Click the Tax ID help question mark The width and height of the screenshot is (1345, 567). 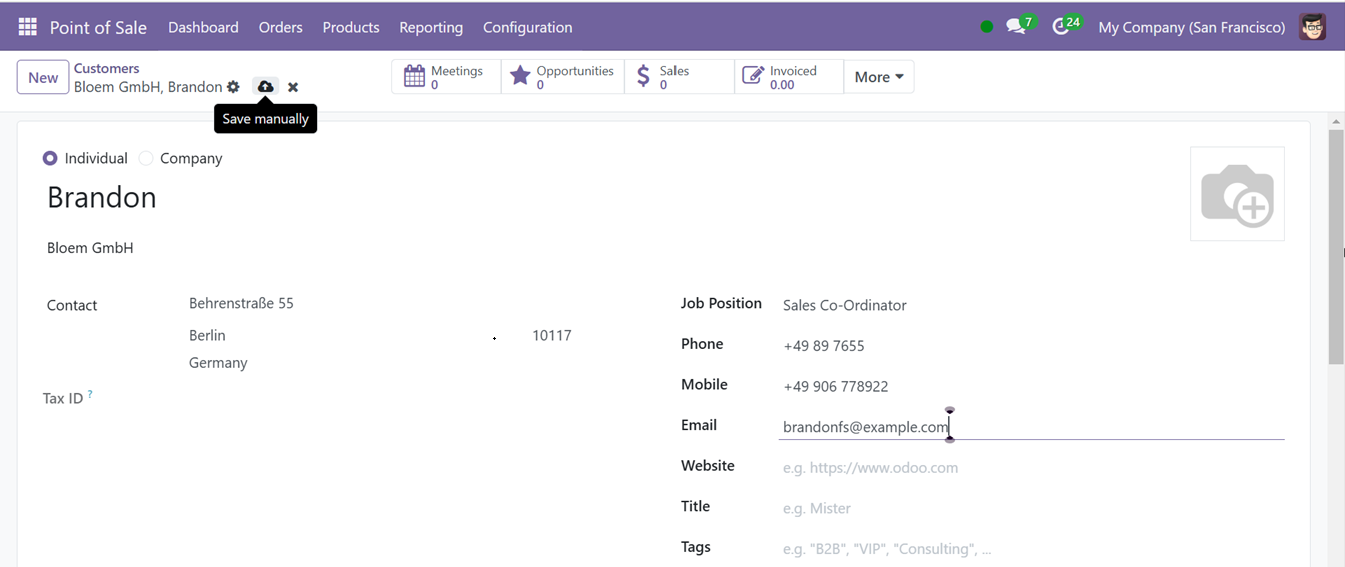tap(90, 394)
